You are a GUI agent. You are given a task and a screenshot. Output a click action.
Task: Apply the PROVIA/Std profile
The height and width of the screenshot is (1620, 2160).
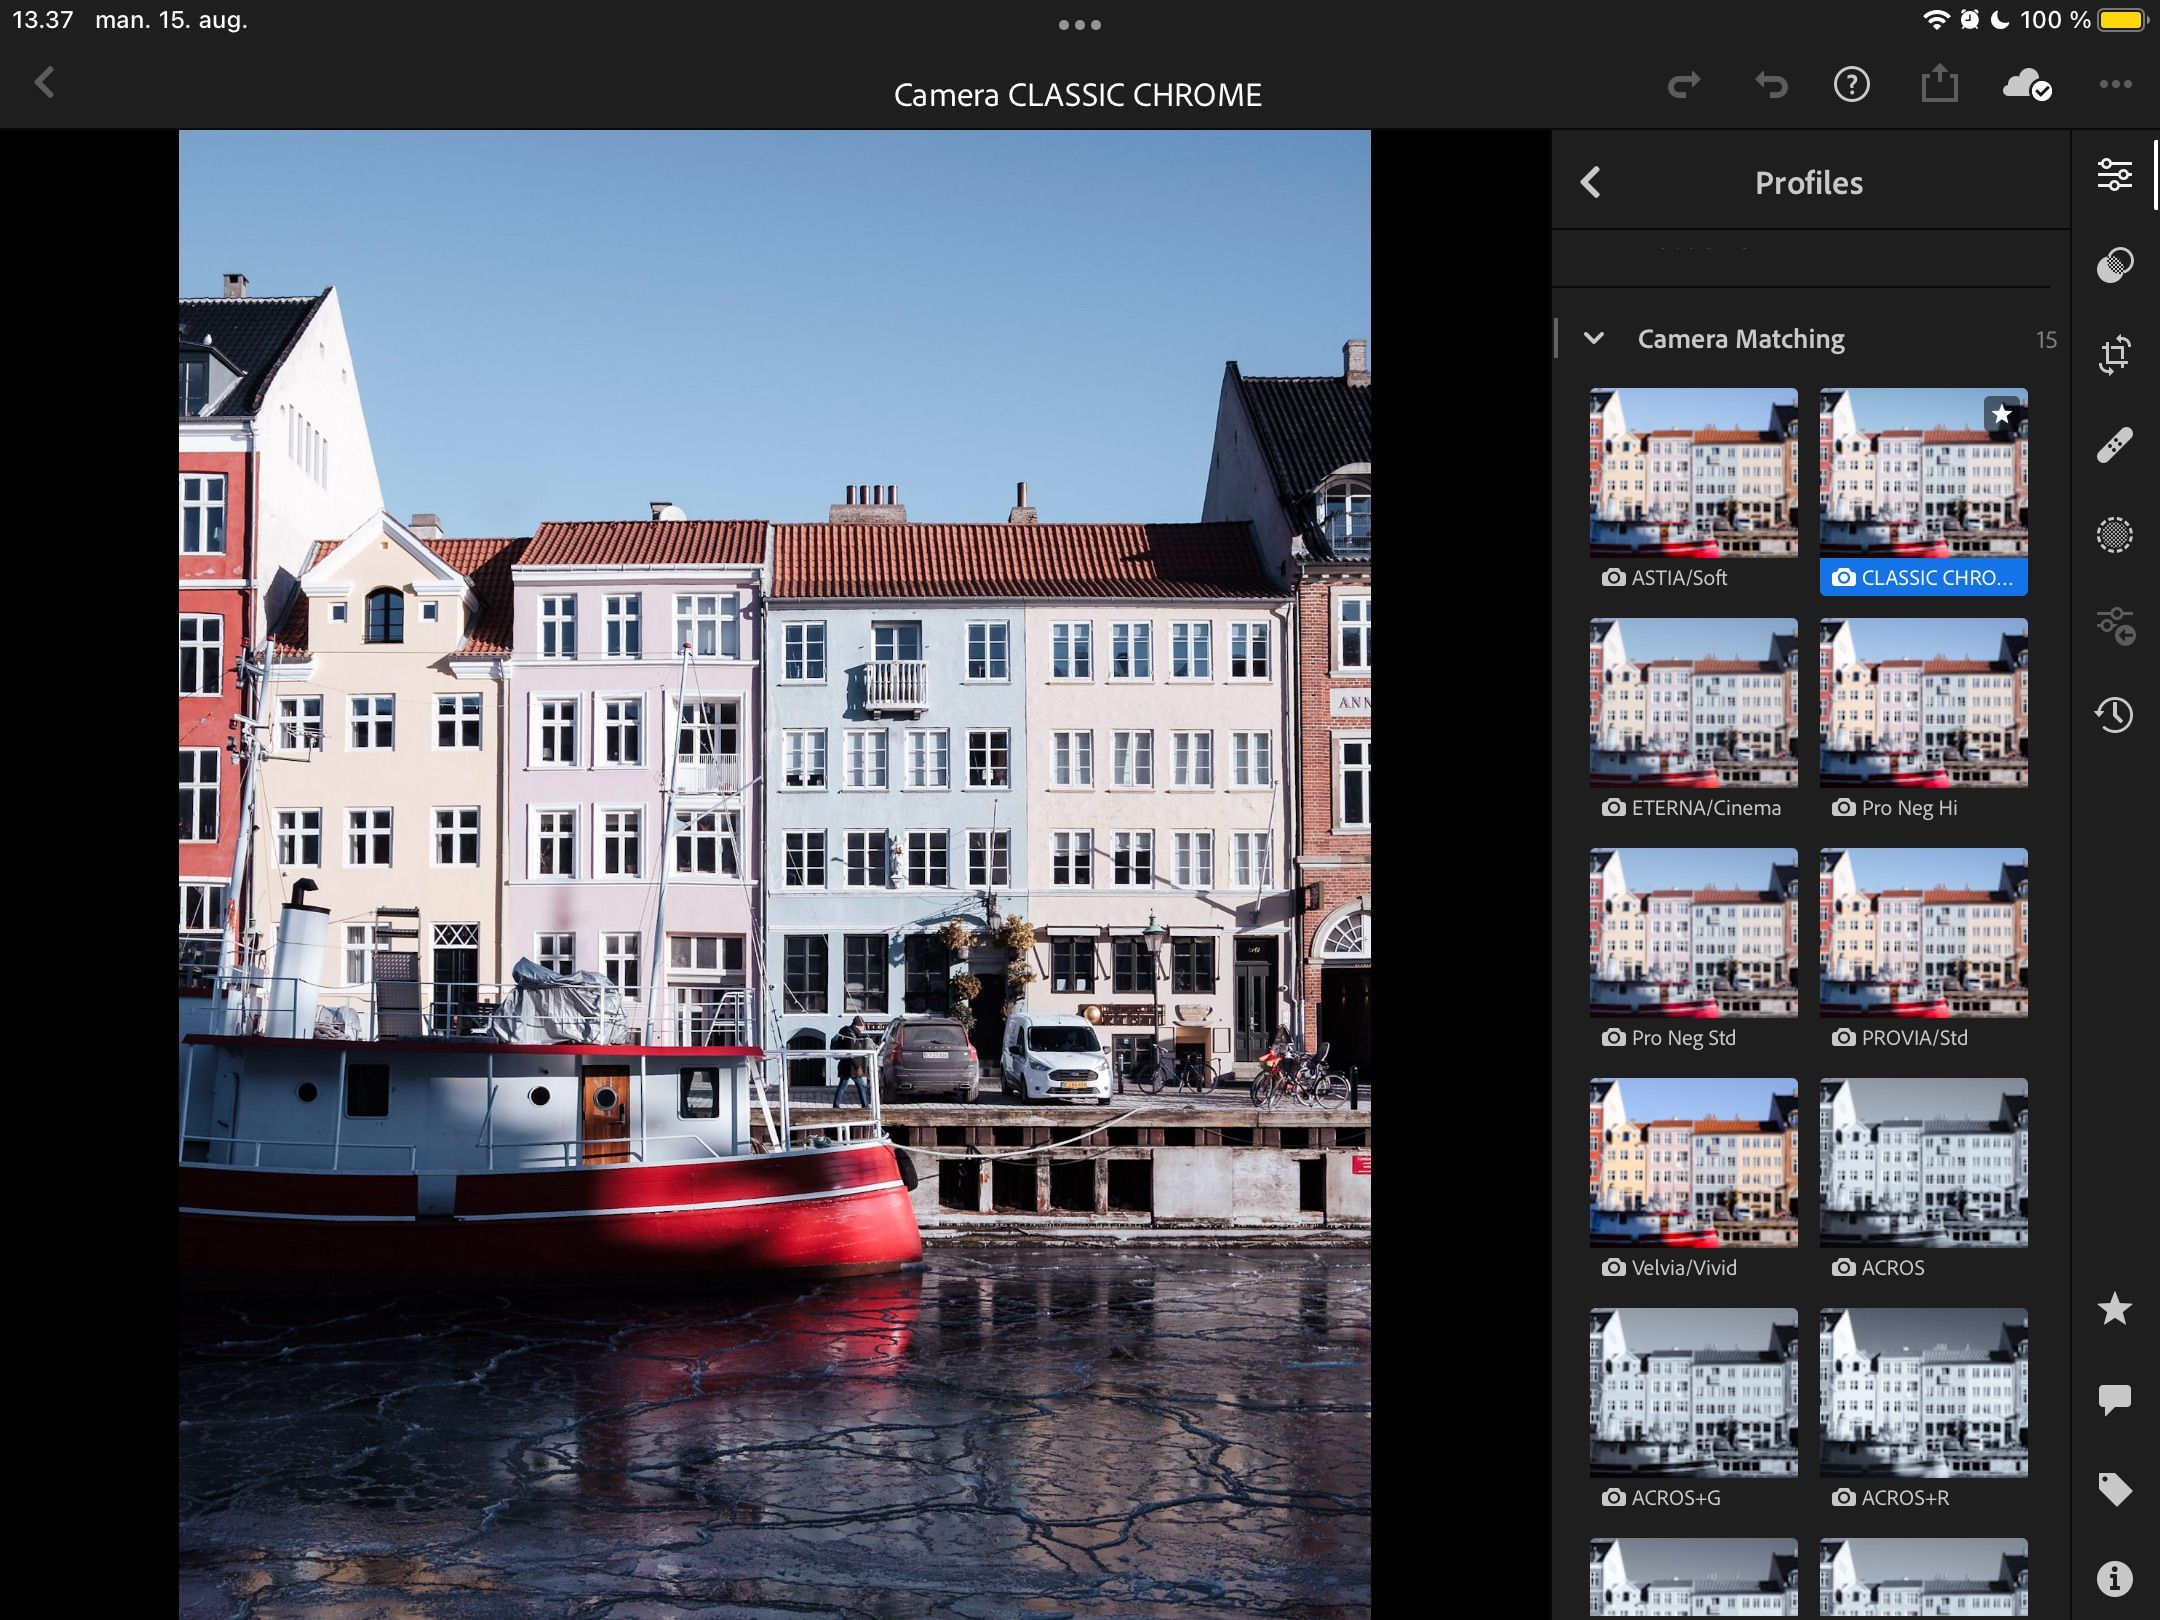pos(1924,933)
